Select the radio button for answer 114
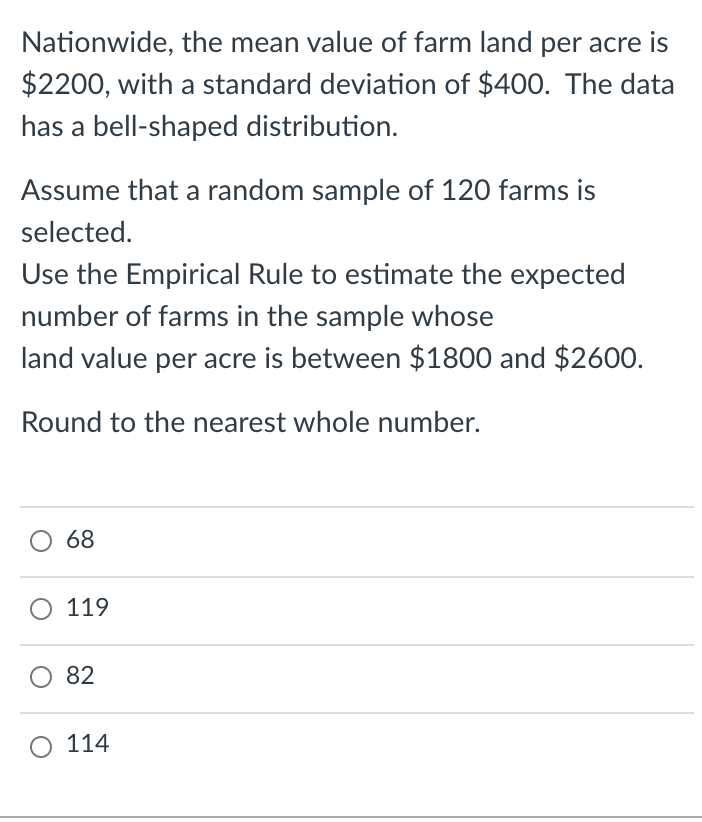 [40, 744]
